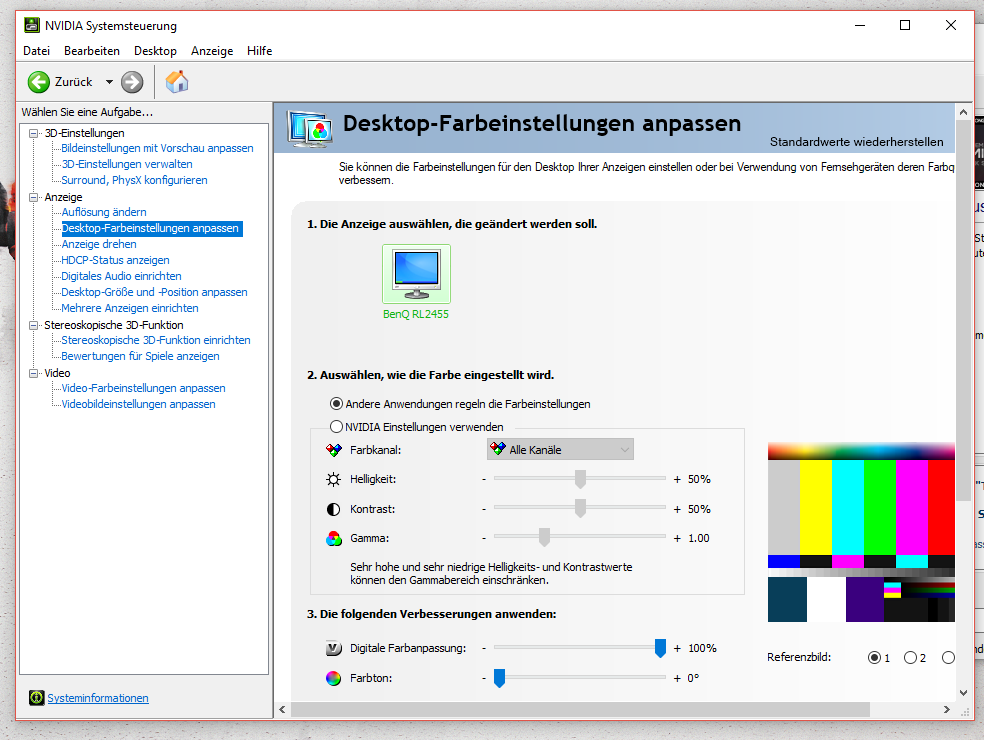Screen dimensions: 984x740
Task: Open Anzeige drehen
Action: tap(99, 244)
